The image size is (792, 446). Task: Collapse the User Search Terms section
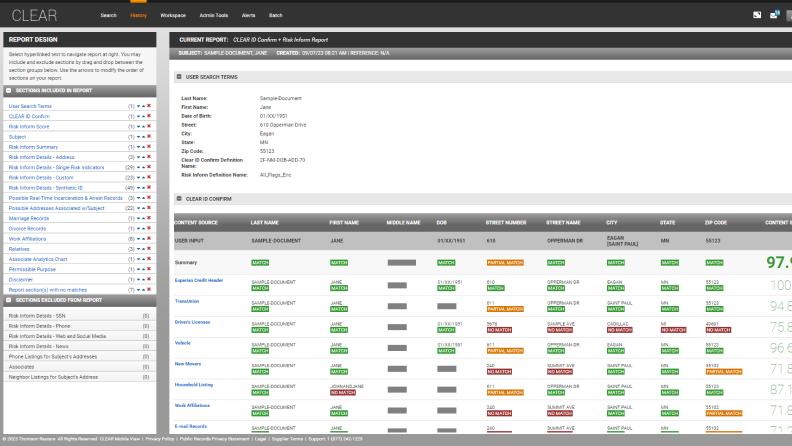[178, 76]
